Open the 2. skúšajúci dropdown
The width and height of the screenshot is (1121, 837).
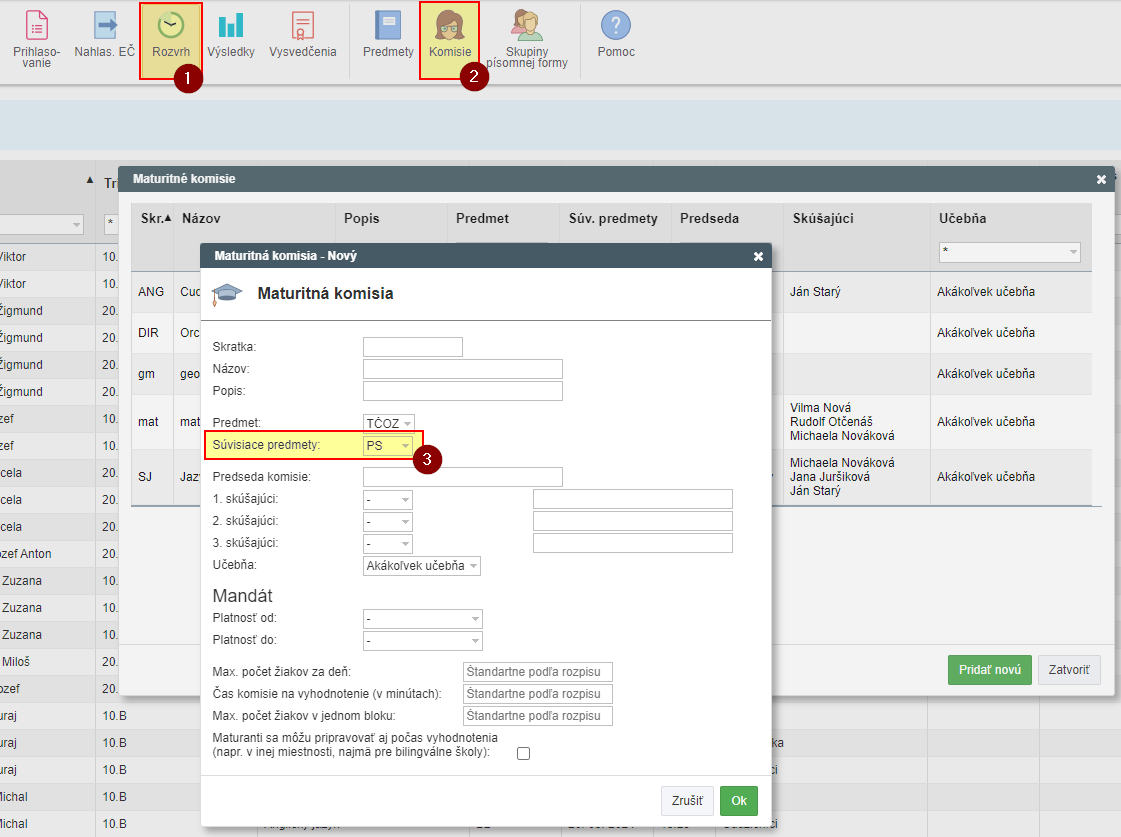click(388, 522)
